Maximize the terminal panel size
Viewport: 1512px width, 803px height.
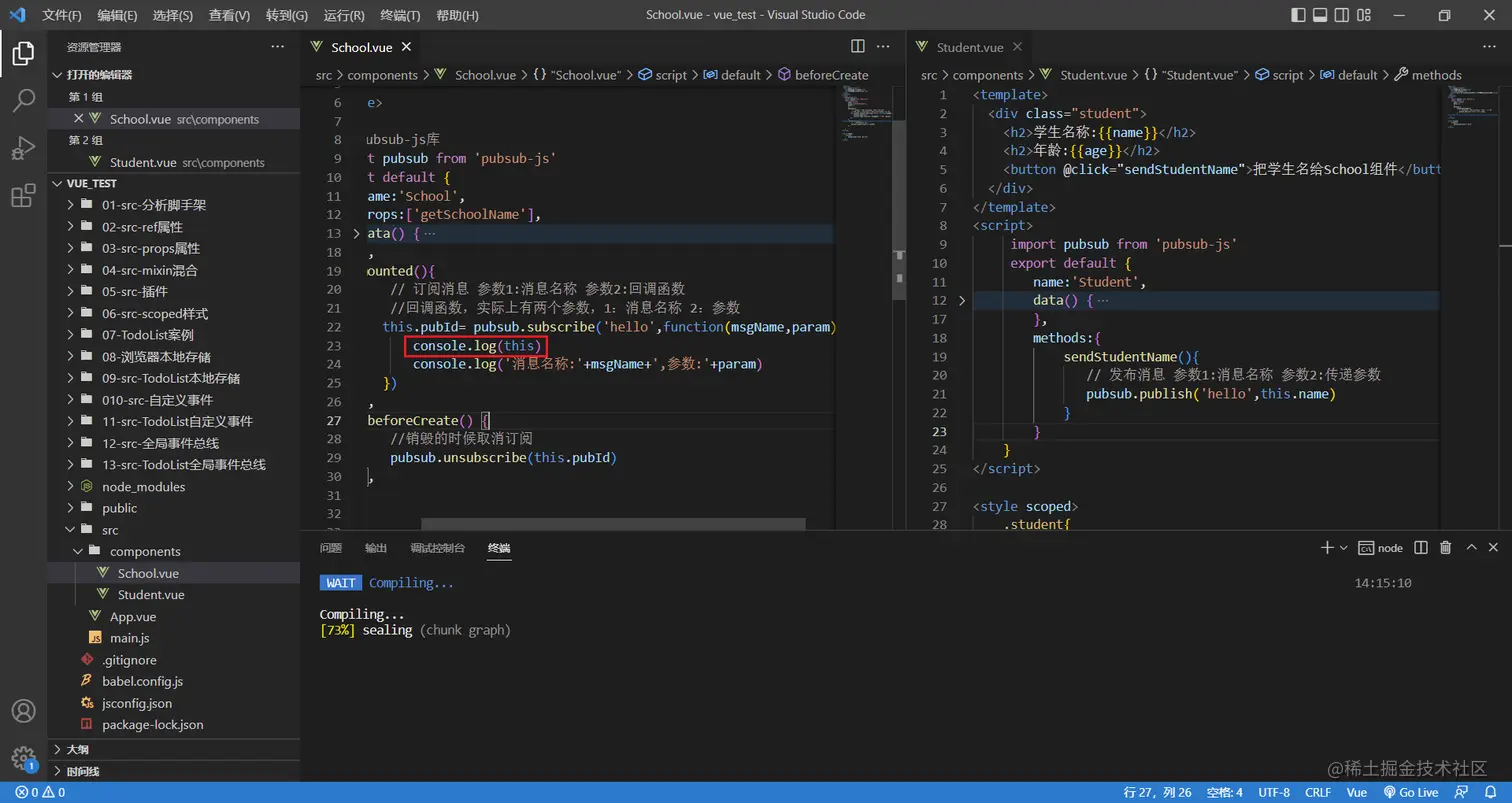pos(1471,548)
